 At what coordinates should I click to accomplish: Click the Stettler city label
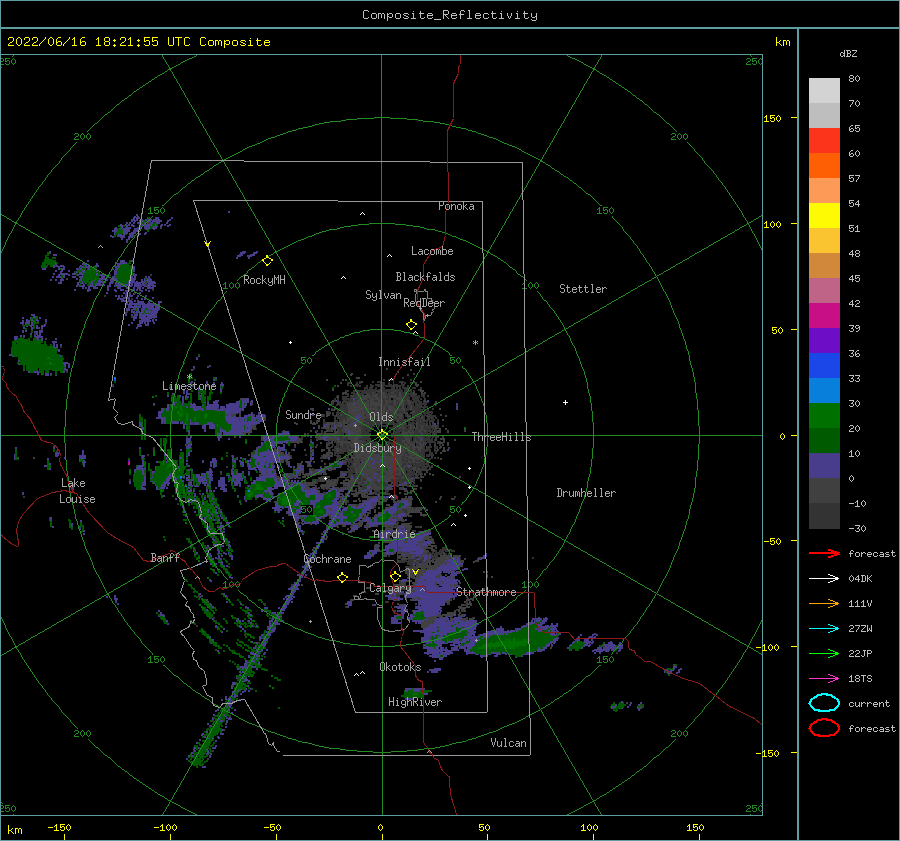[583, 289]
